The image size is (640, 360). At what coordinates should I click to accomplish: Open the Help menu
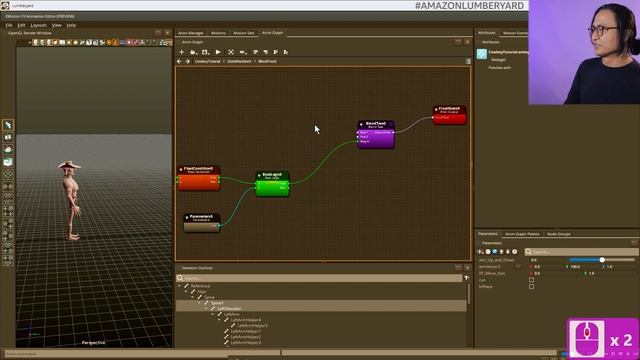(71, 25)
